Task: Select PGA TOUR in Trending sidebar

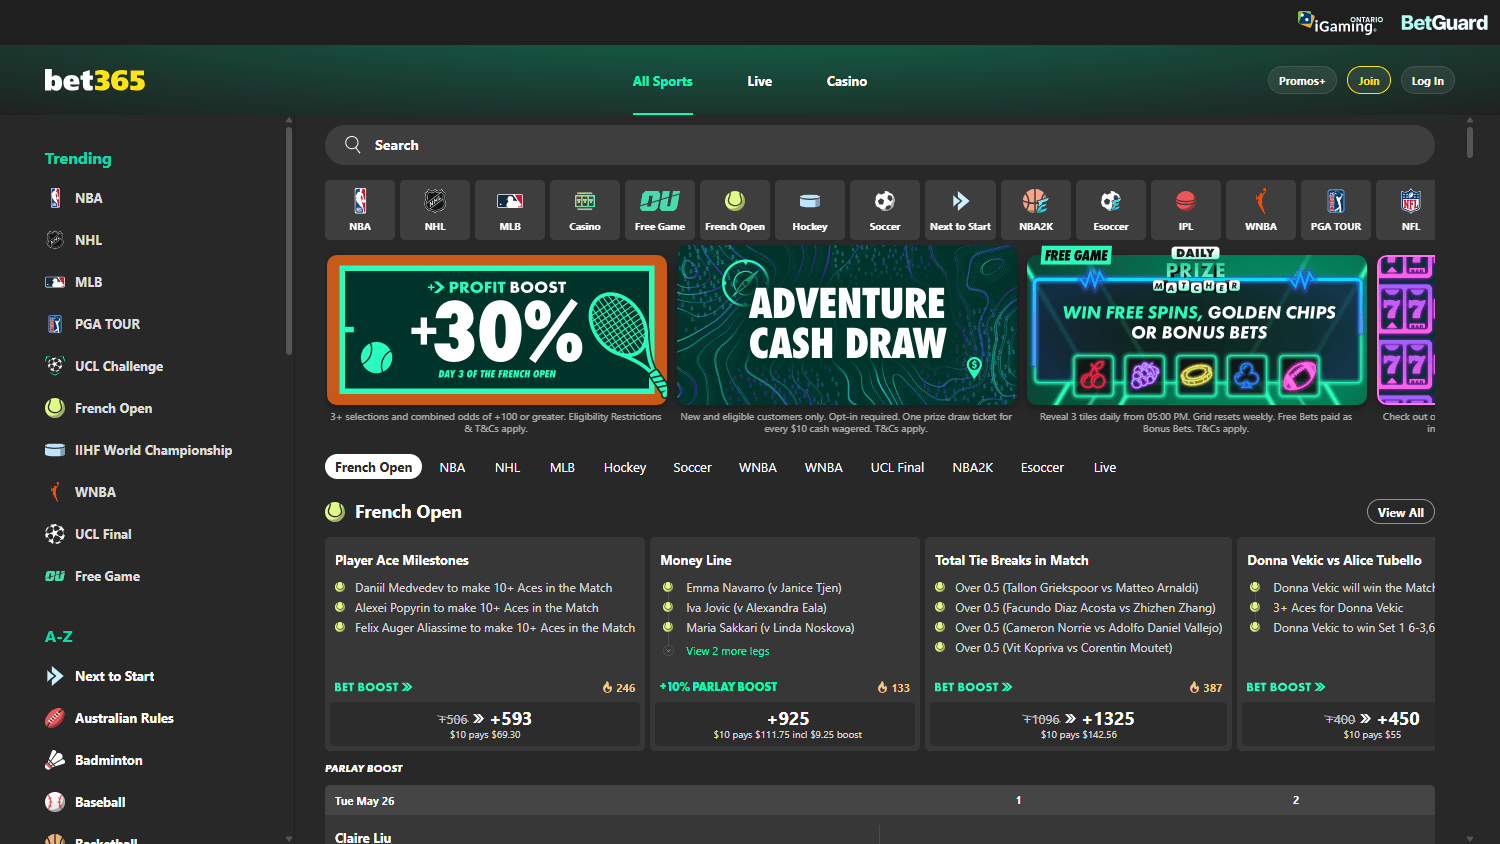Action: (107, 324)
